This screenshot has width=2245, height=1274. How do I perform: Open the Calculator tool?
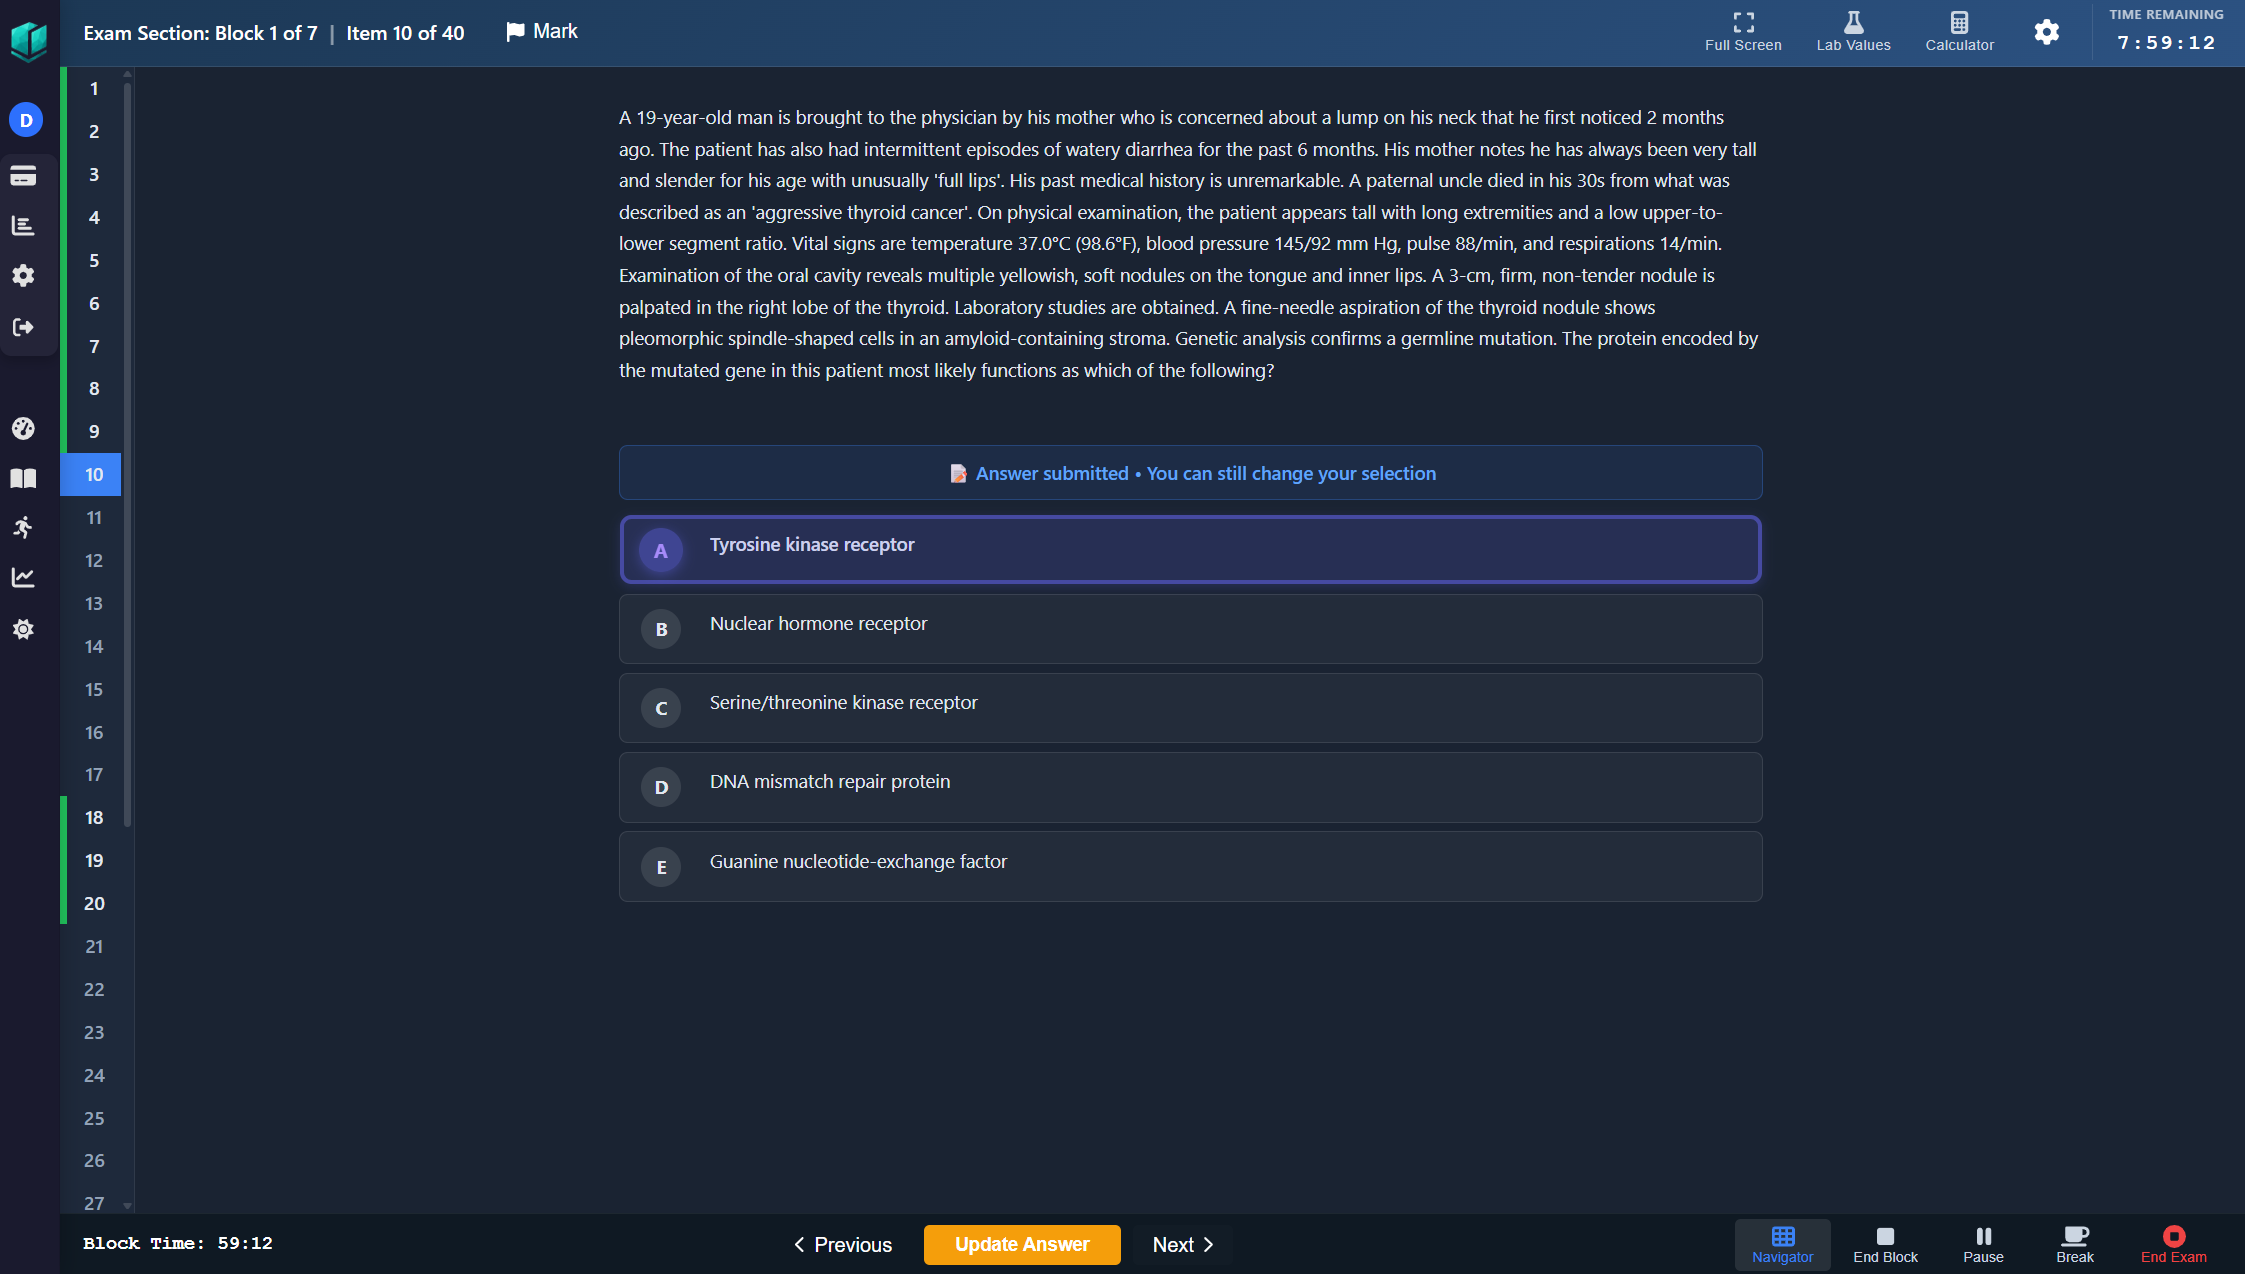coord(1958,32)
